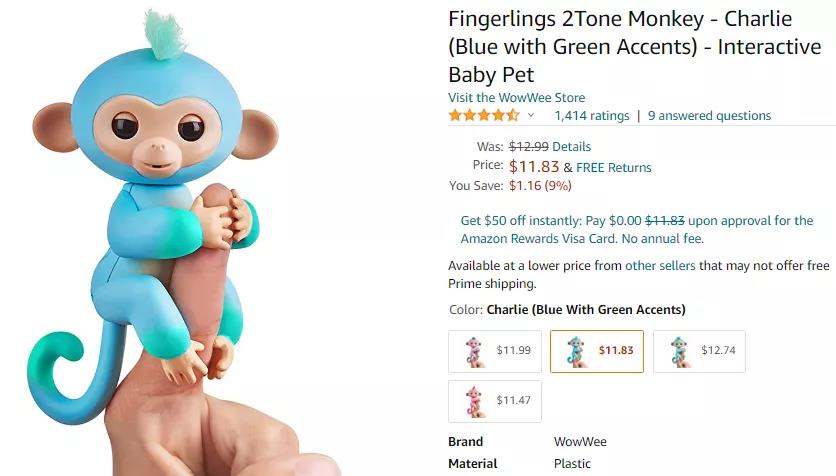Select the $12.74 color variant swatch

pyautogui.click(x=699, y=351)
